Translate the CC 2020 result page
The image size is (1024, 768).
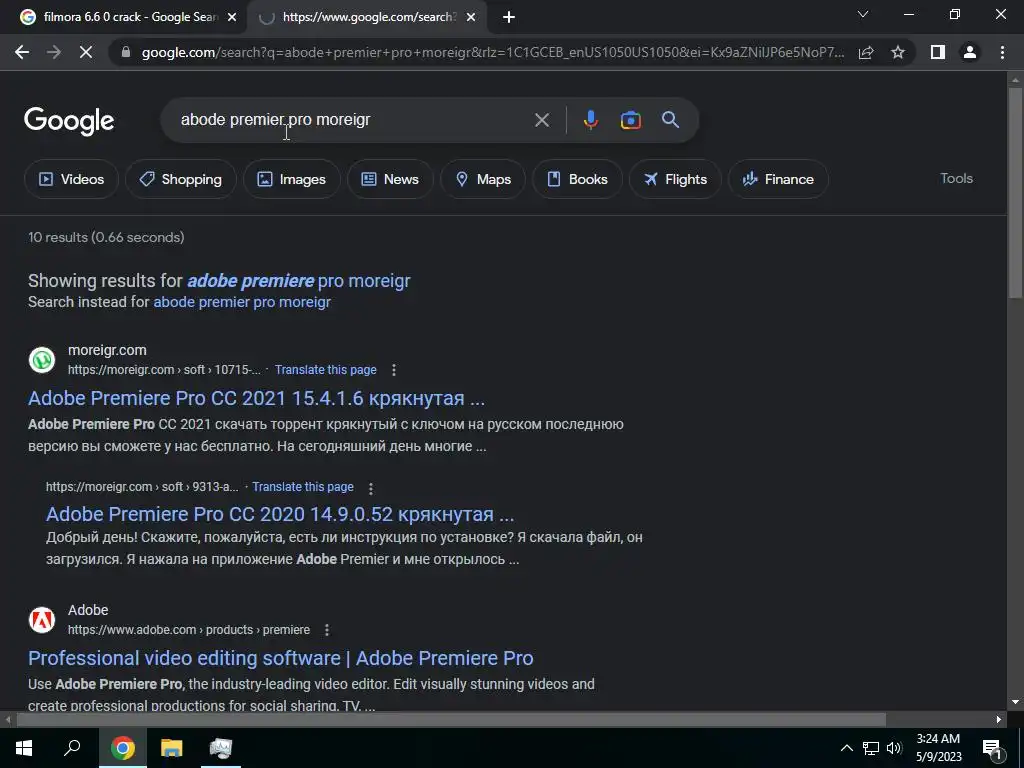click(x=303, y=487)
